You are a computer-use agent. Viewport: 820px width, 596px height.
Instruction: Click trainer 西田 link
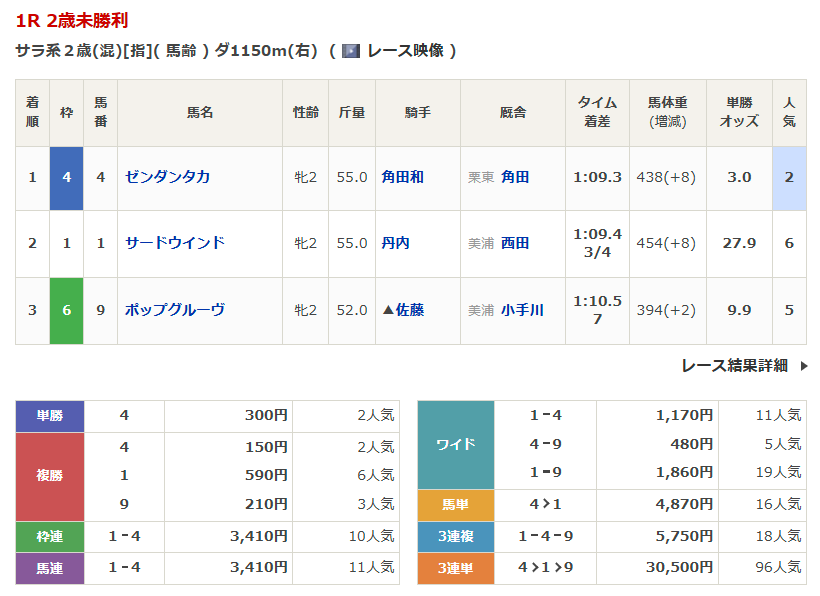coord(515,243)
